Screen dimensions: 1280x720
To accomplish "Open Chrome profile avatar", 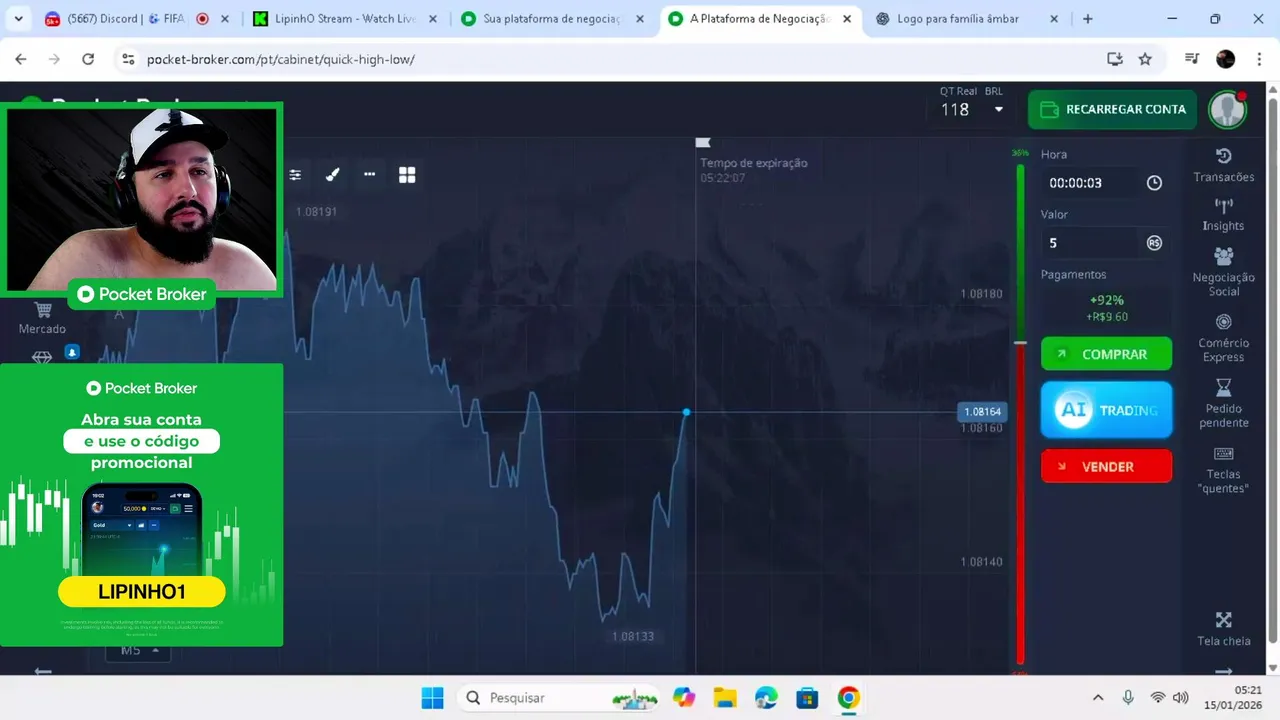I will click(1225, 59).
